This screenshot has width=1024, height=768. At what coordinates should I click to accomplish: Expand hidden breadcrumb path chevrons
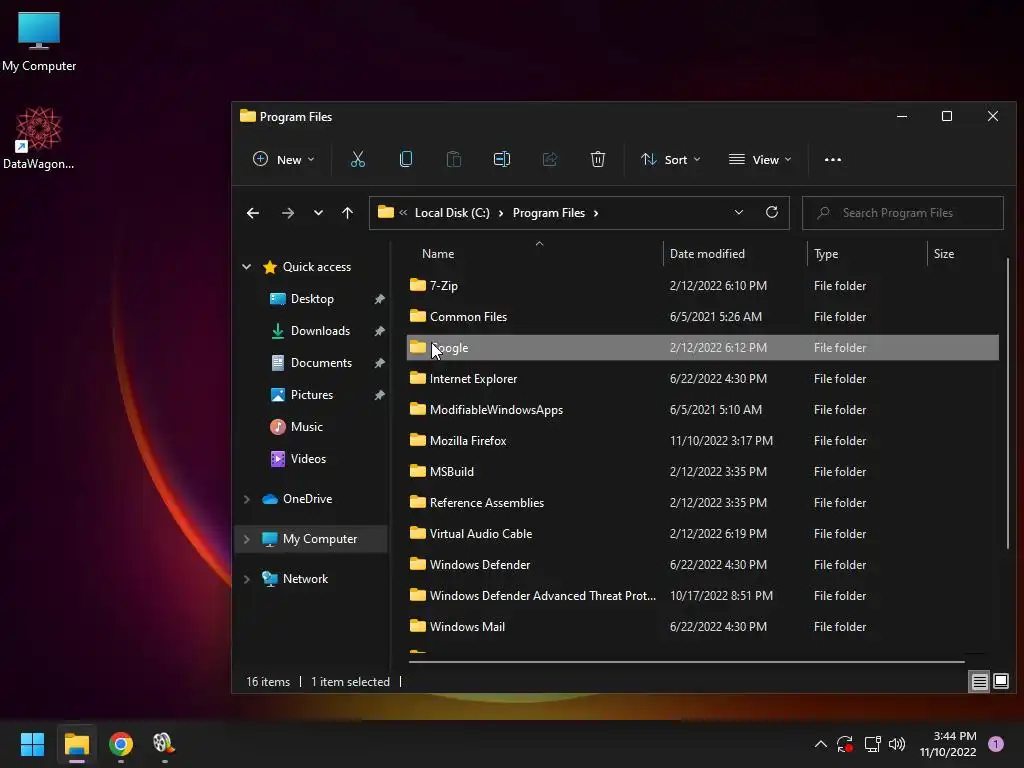pyautogui.click(x=403, y=212)
